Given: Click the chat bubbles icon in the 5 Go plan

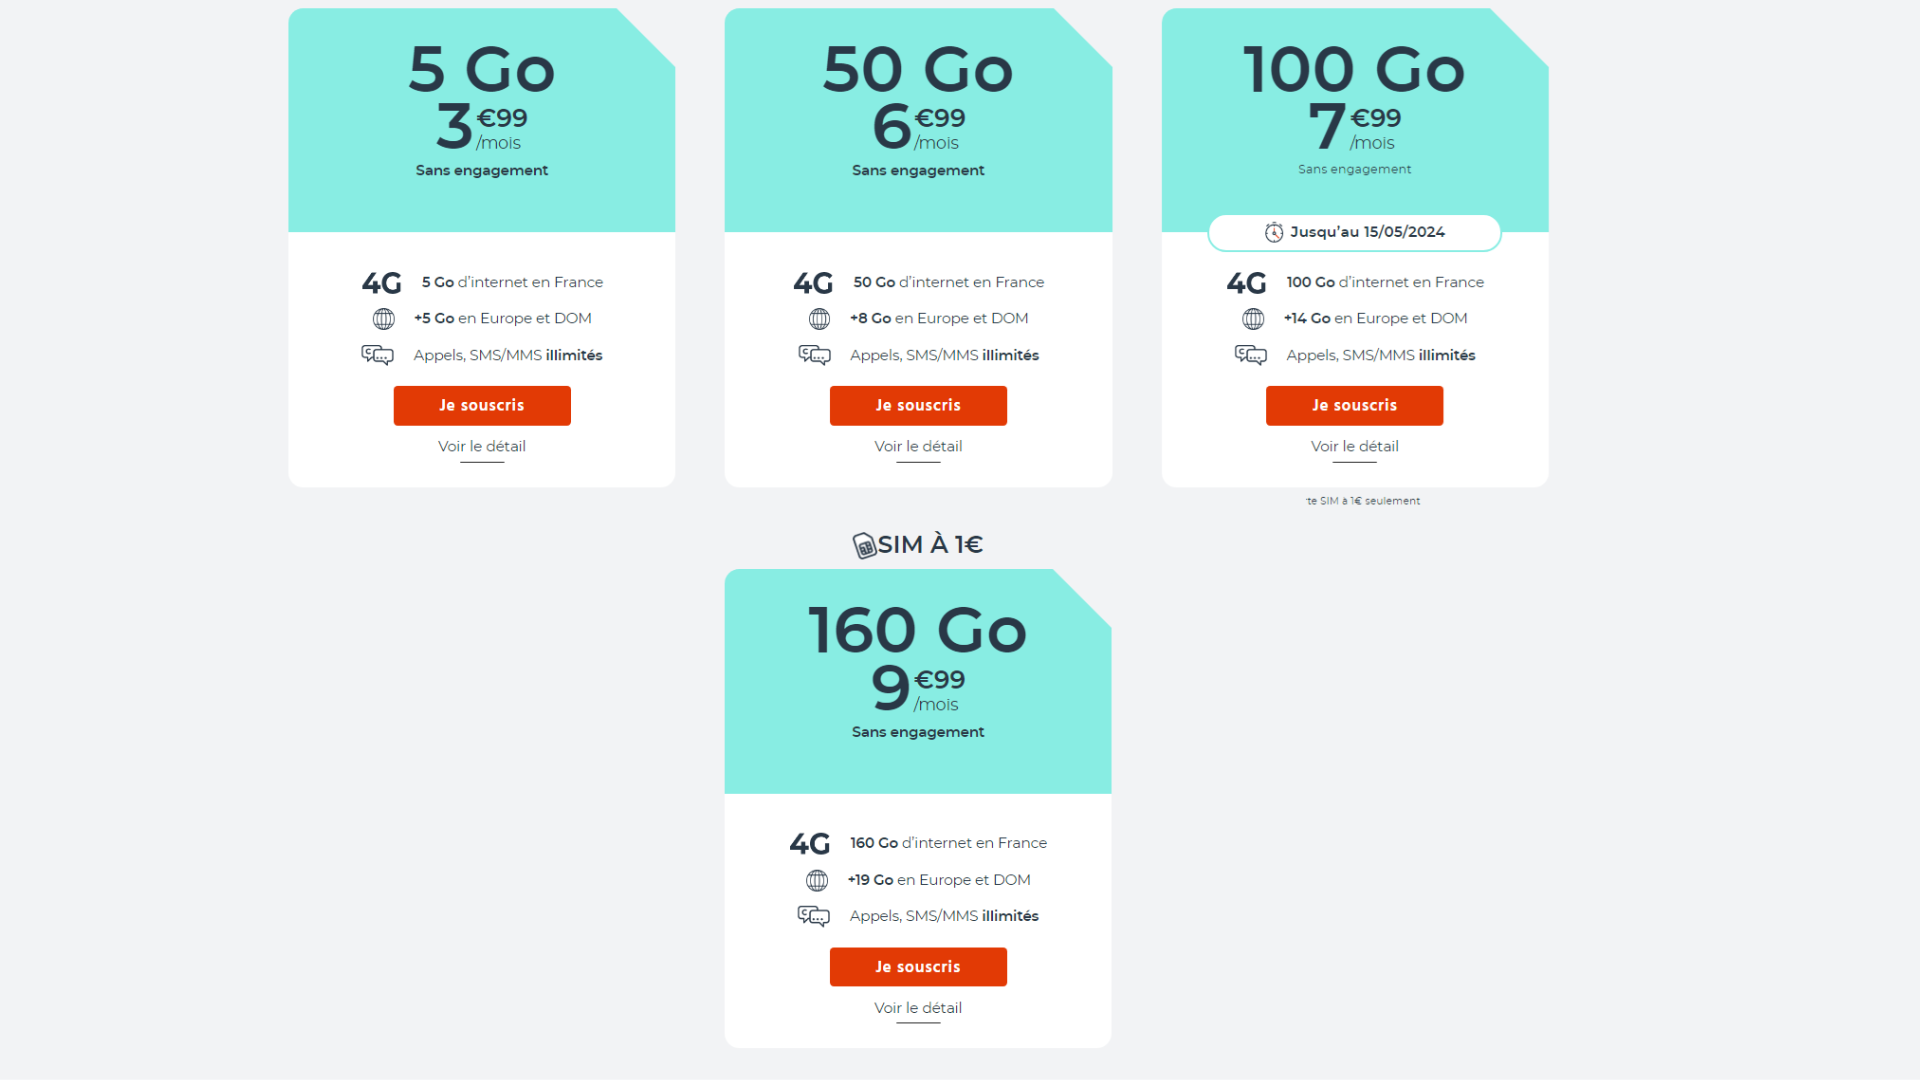Looking at the screenshot, I should pos(377,355).
